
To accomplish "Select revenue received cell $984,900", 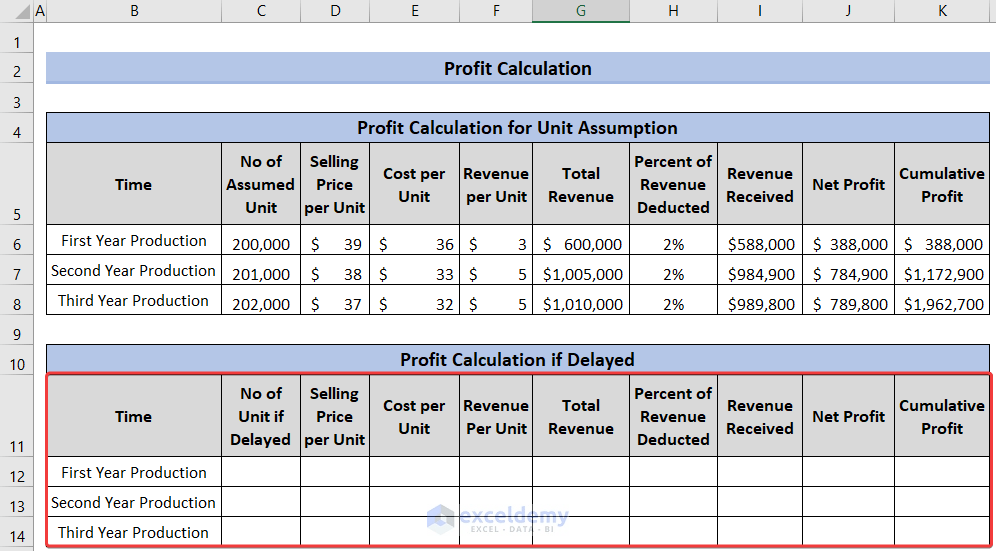I will click(x=760, y=270).
